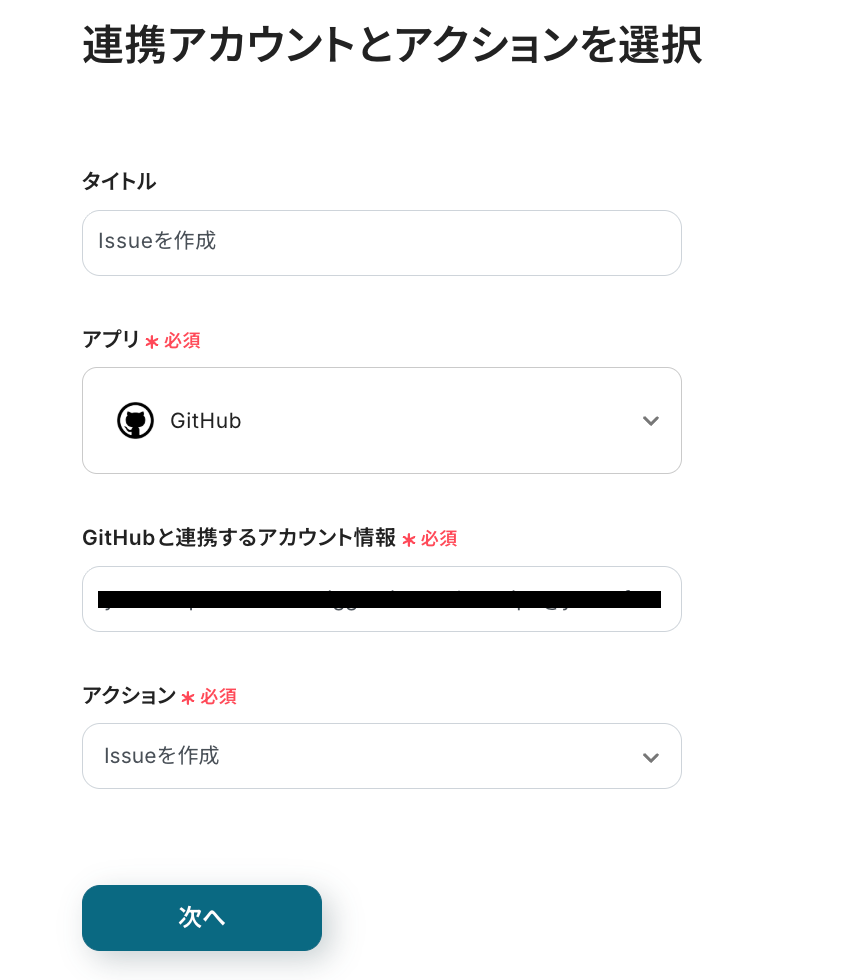Image resolution: width=844 pixels, height=980 pixels.
Task: Click the アクション field label
Action: 129,695
